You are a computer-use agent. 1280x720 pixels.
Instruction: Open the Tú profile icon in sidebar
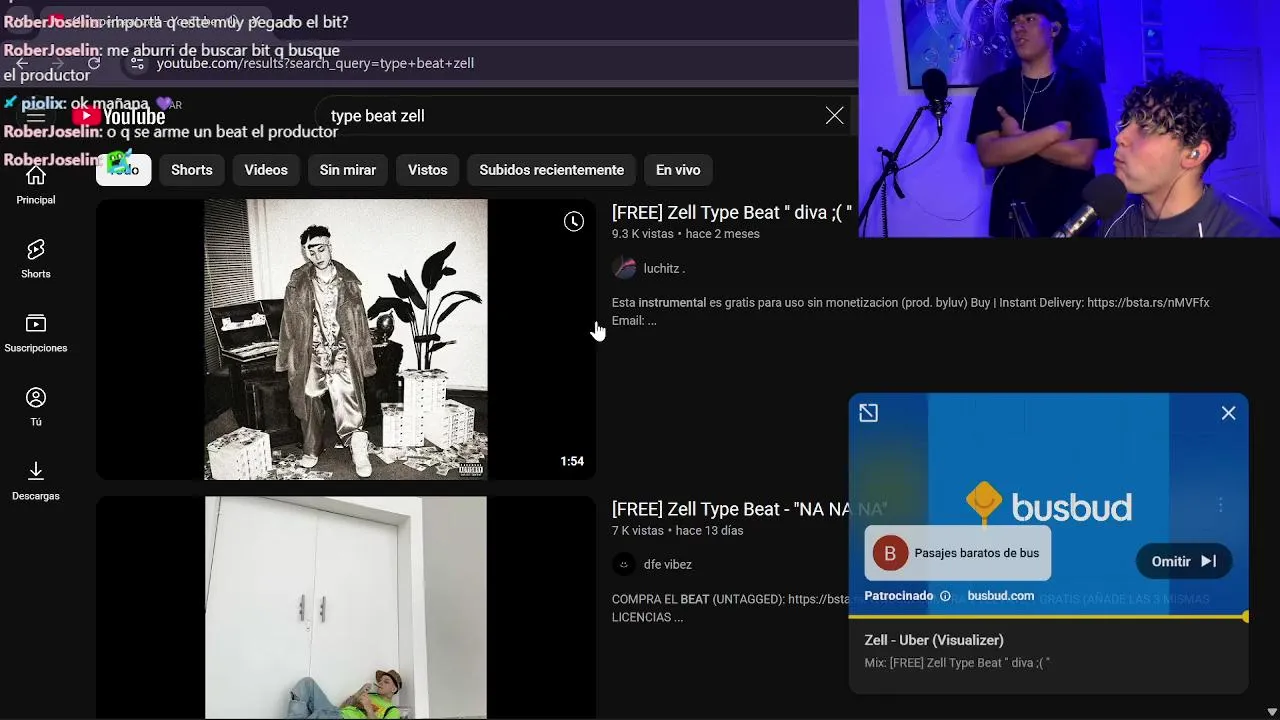pyautogui.click(x=36, y=407)
